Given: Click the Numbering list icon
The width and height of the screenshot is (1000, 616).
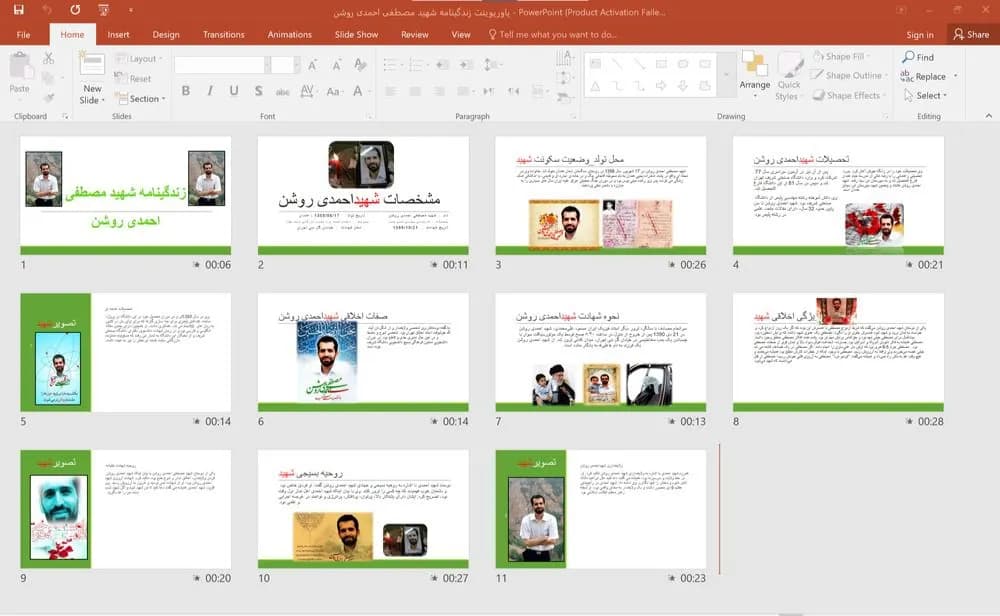Looking at the screenshot, I should (x=416, y=64).
